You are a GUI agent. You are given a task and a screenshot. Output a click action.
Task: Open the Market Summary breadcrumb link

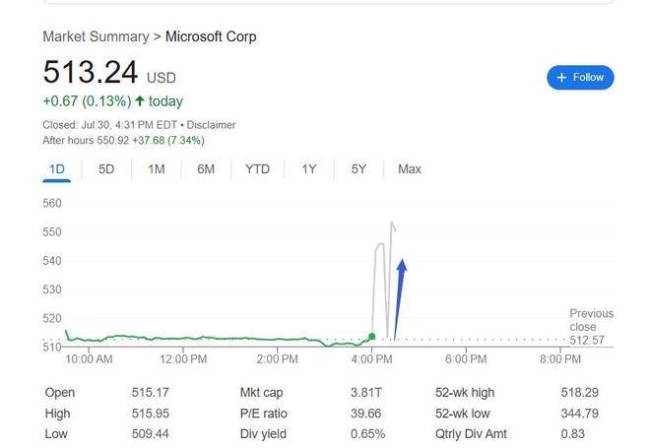96,36
